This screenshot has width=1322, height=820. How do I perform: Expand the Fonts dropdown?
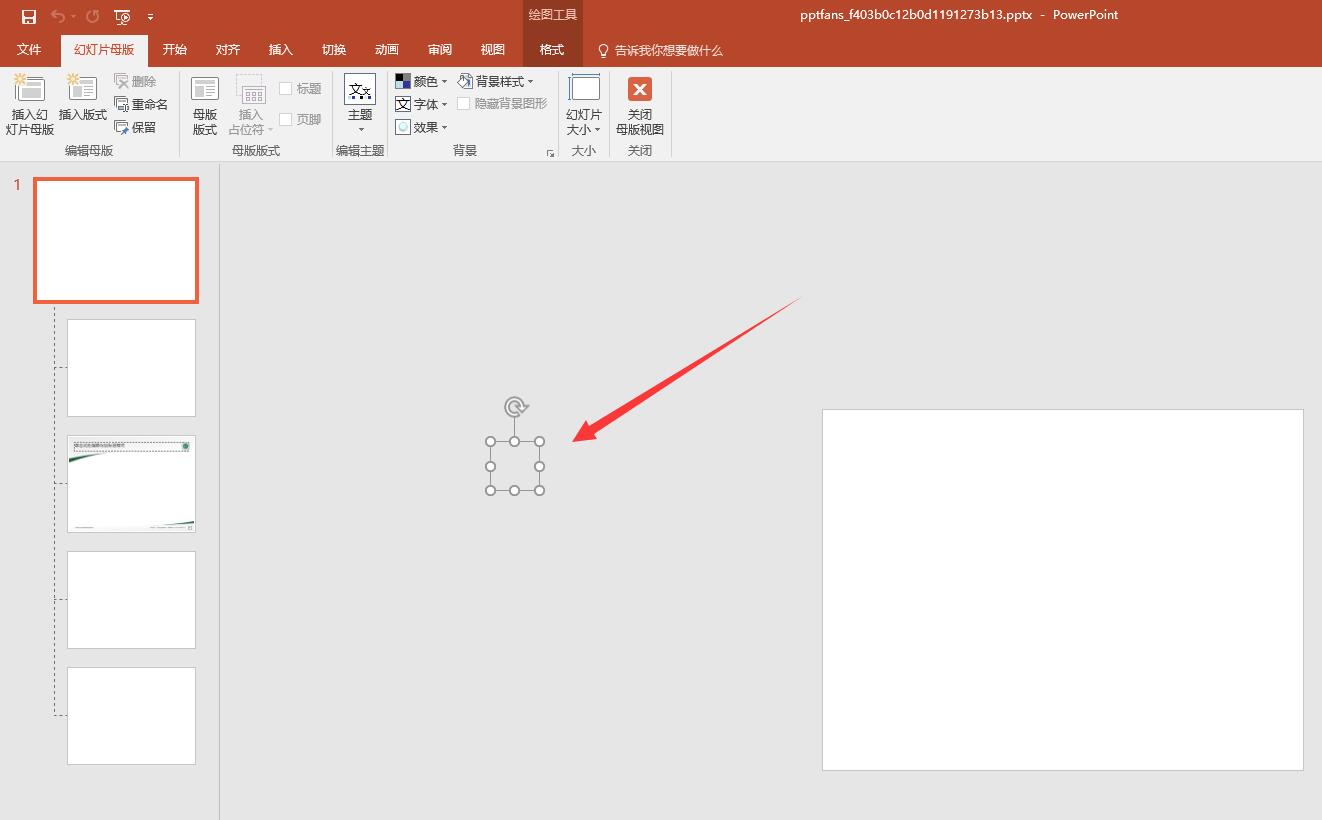pos(421,104)
